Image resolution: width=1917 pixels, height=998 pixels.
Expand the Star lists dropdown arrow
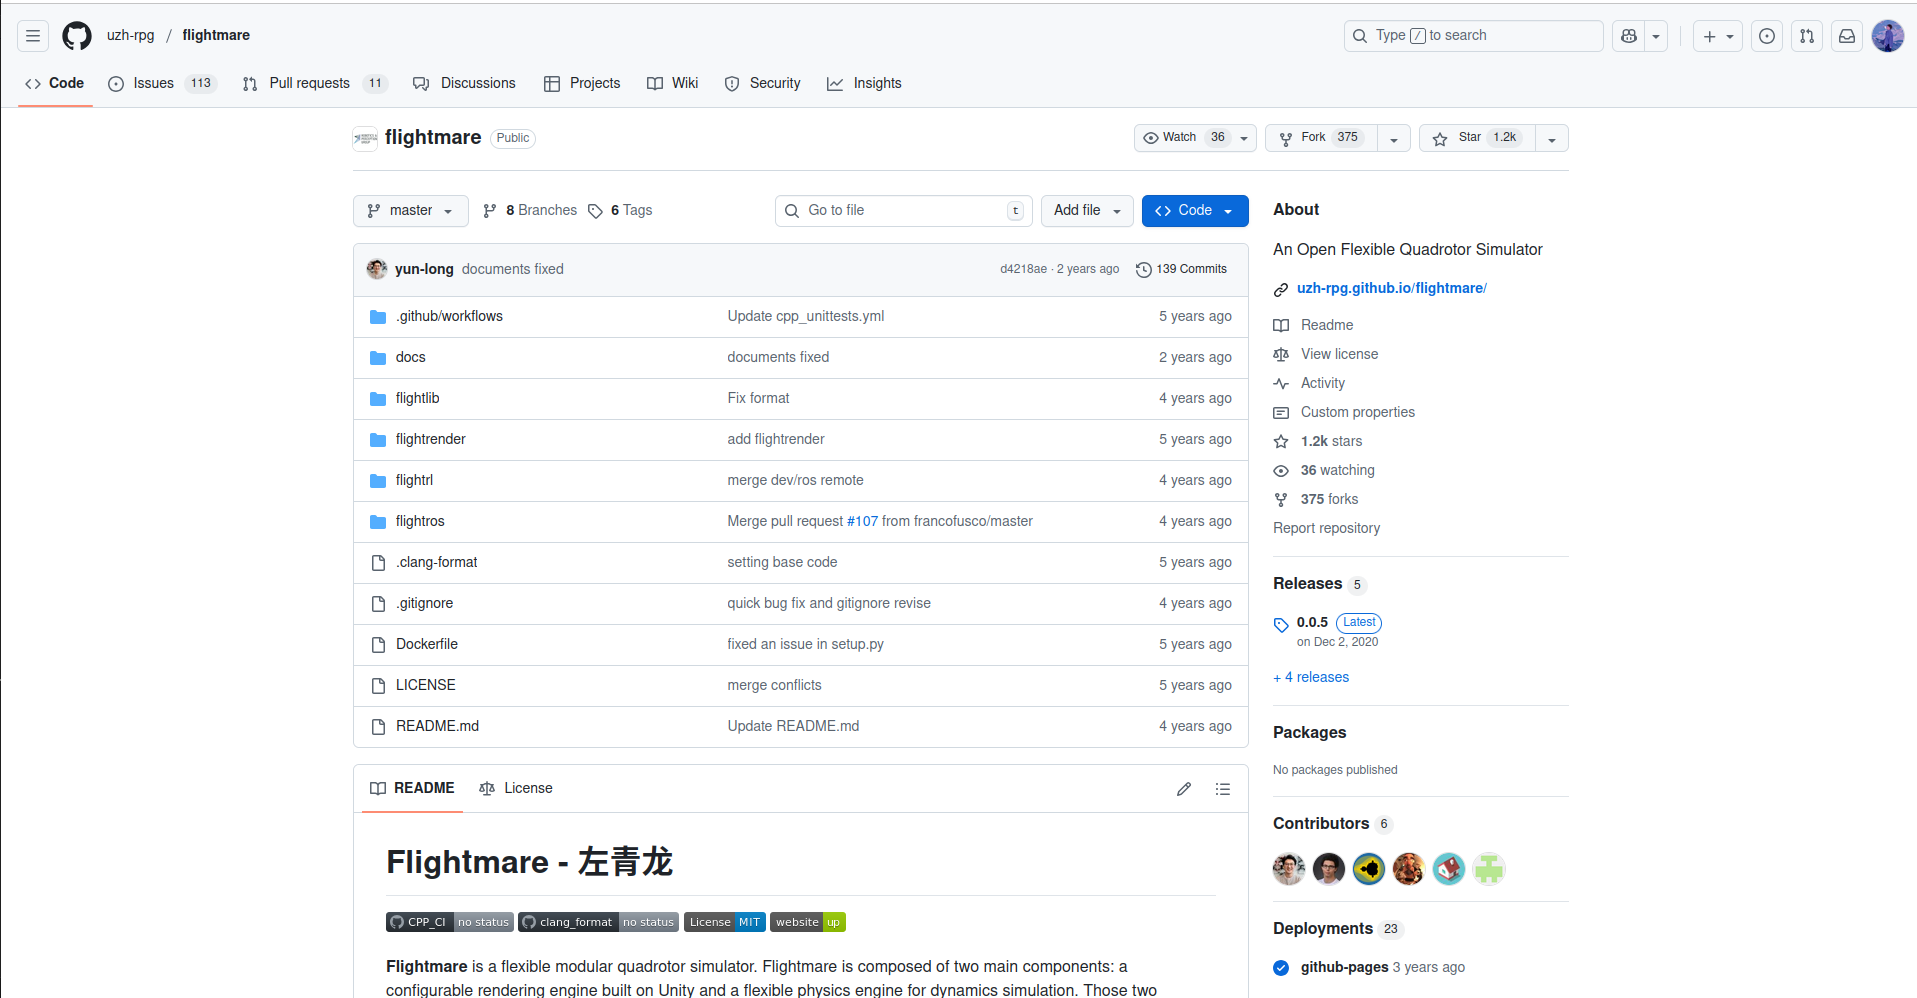1552,139
